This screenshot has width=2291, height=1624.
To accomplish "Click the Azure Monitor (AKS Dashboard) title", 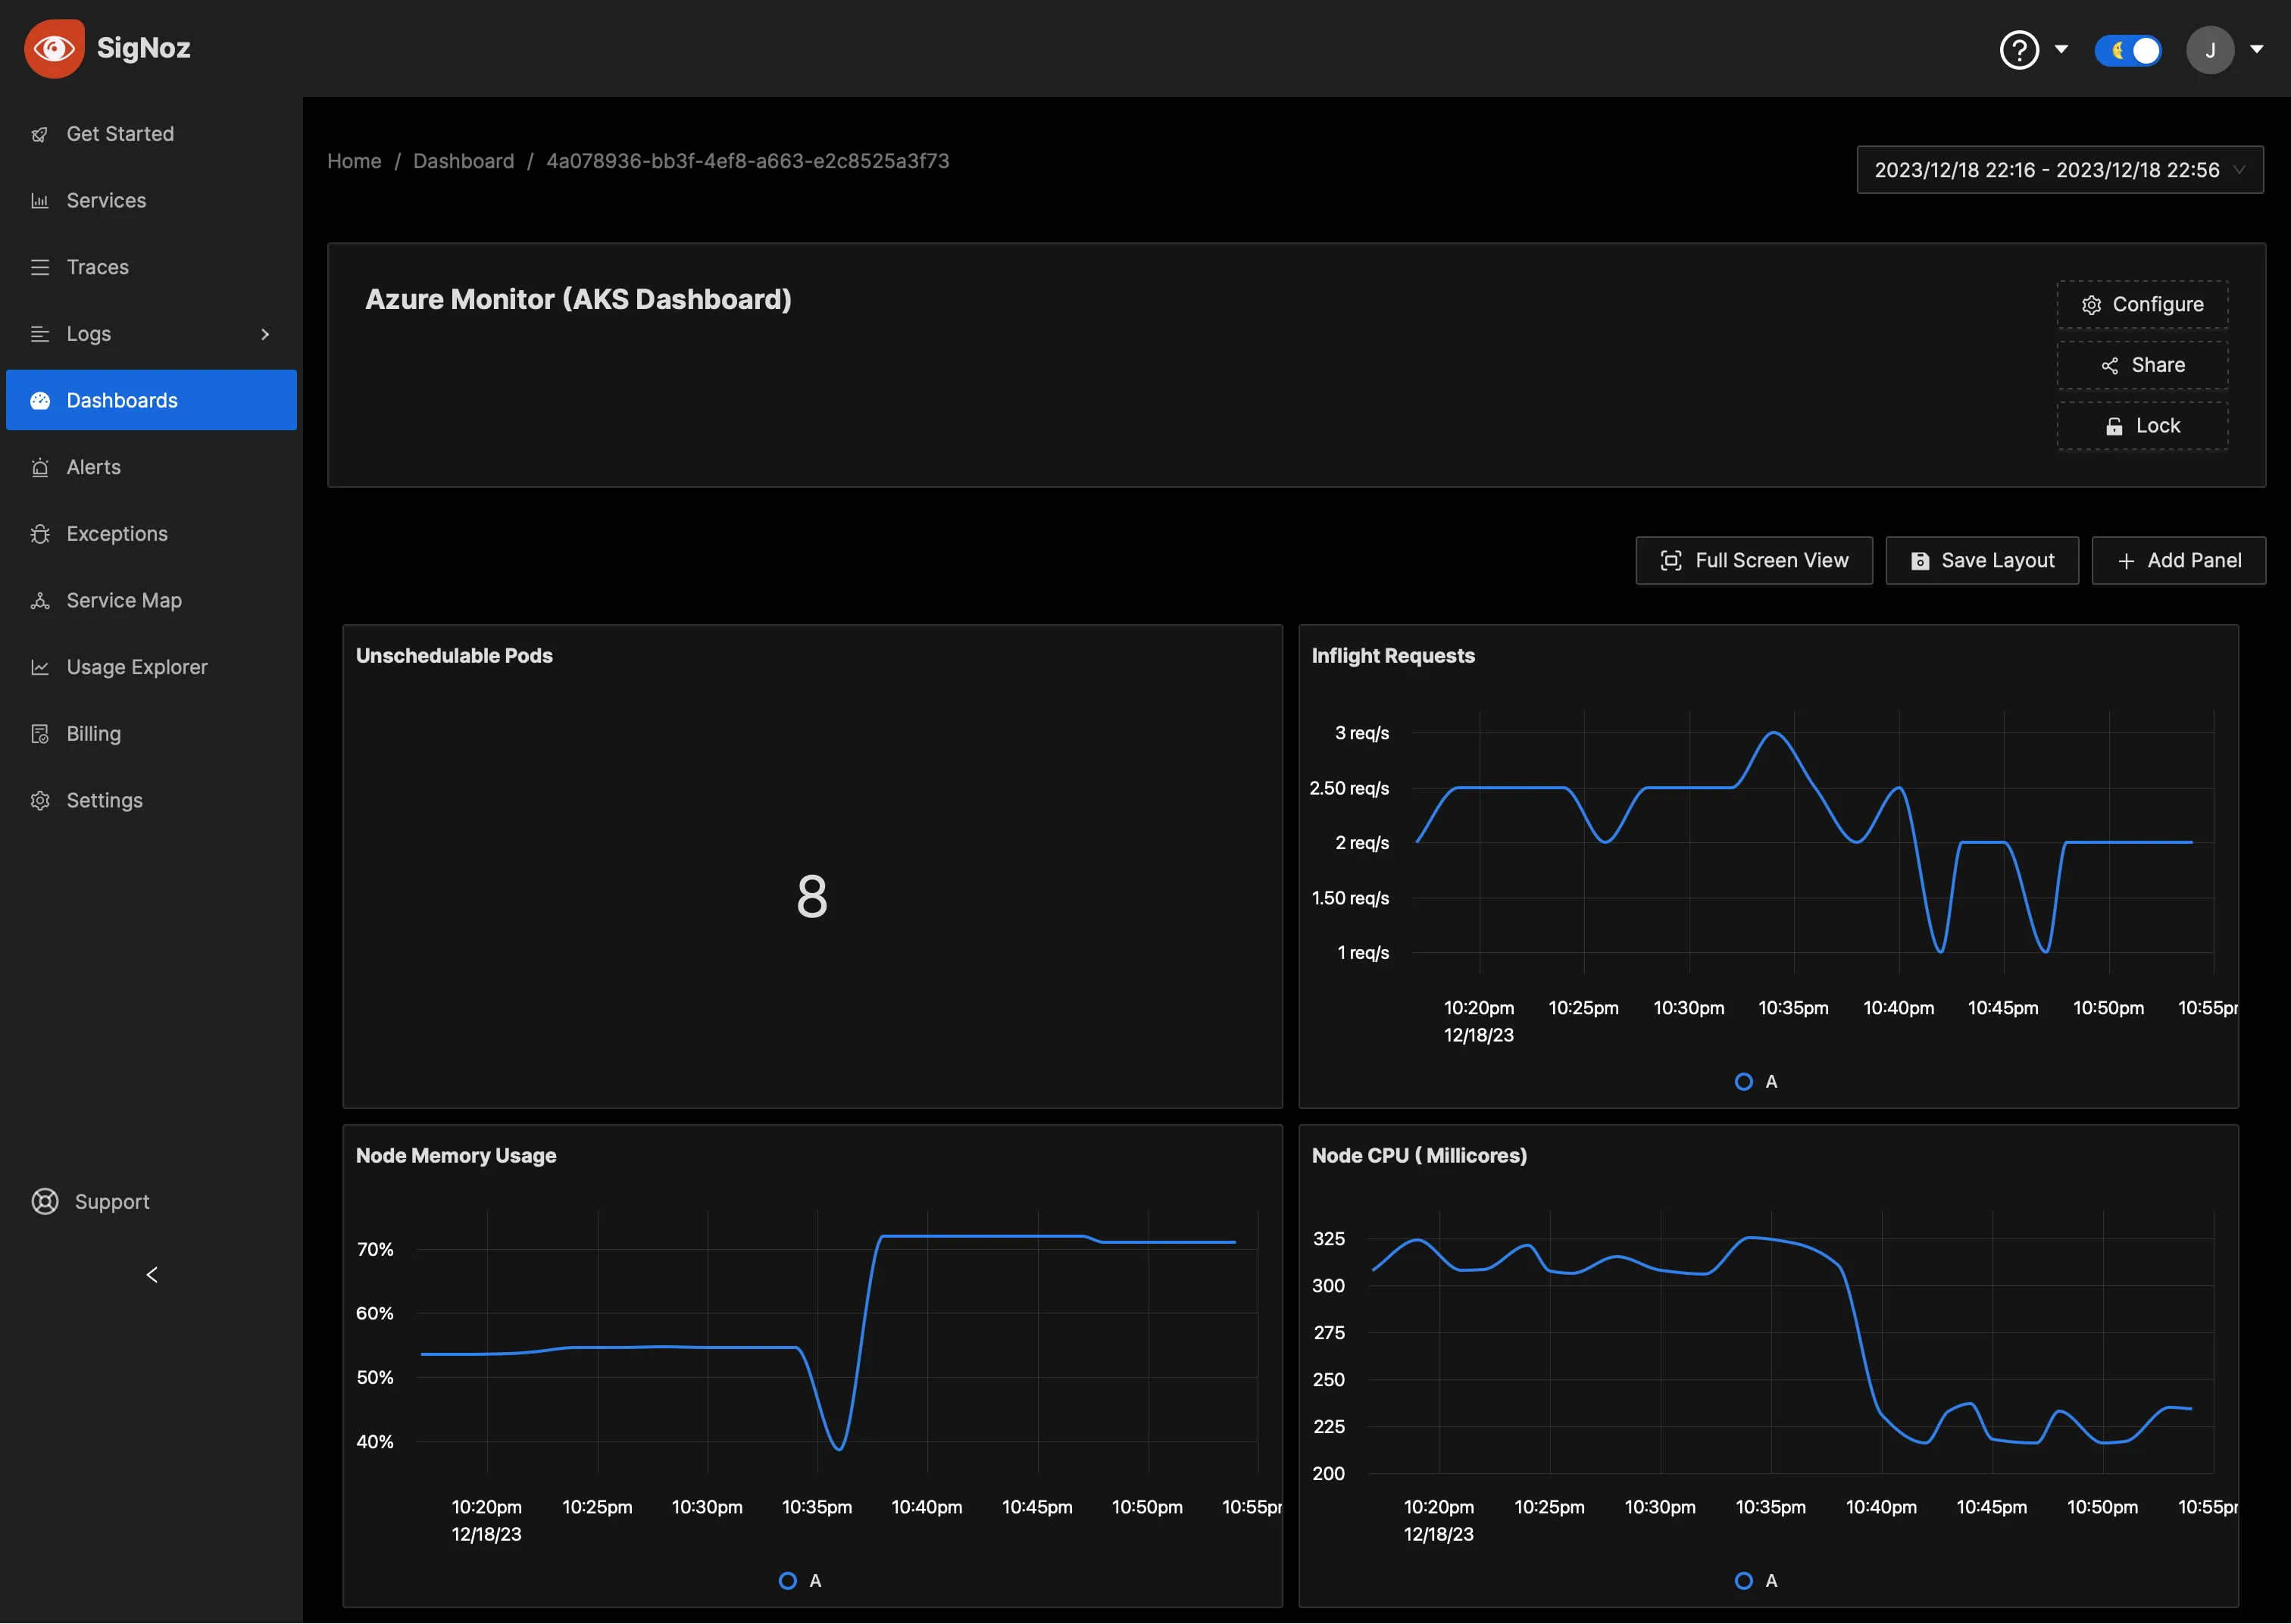I will coord(578,299).
